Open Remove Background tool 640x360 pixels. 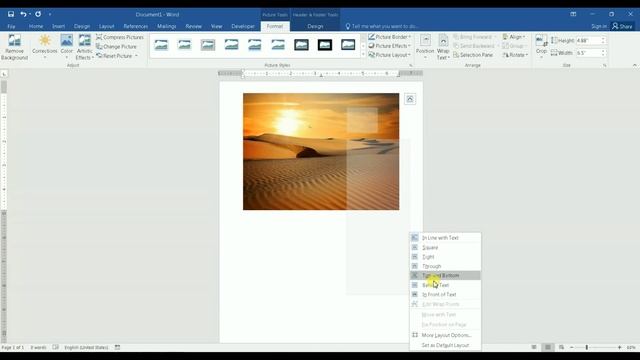tap(14, 48)
